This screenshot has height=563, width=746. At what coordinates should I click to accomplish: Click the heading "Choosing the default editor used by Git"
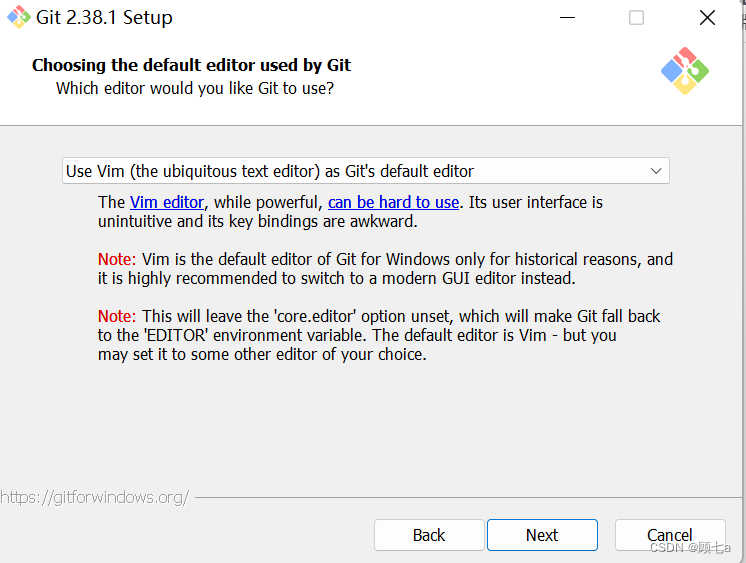(x=191, y=65)
